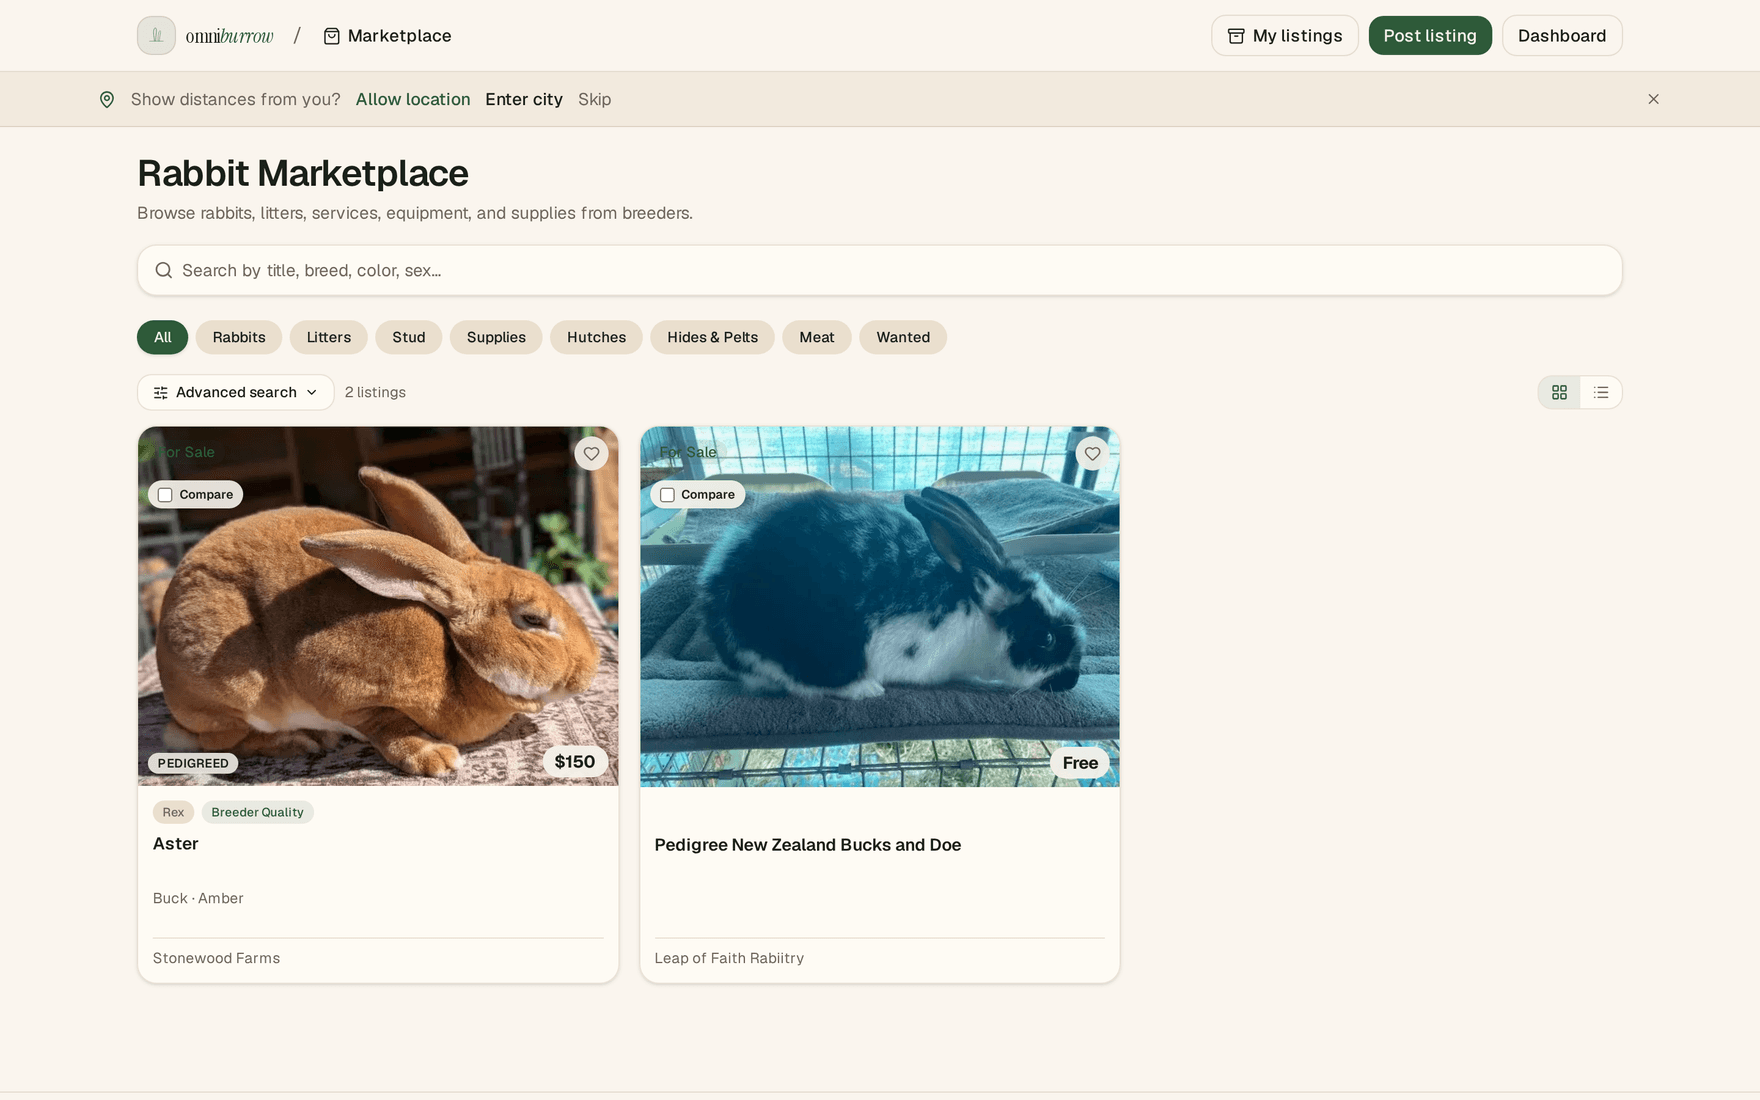This screenshot has width=1760, height=1100.
Task: Open the Aster rabbit photo
Action: (378, 606)
